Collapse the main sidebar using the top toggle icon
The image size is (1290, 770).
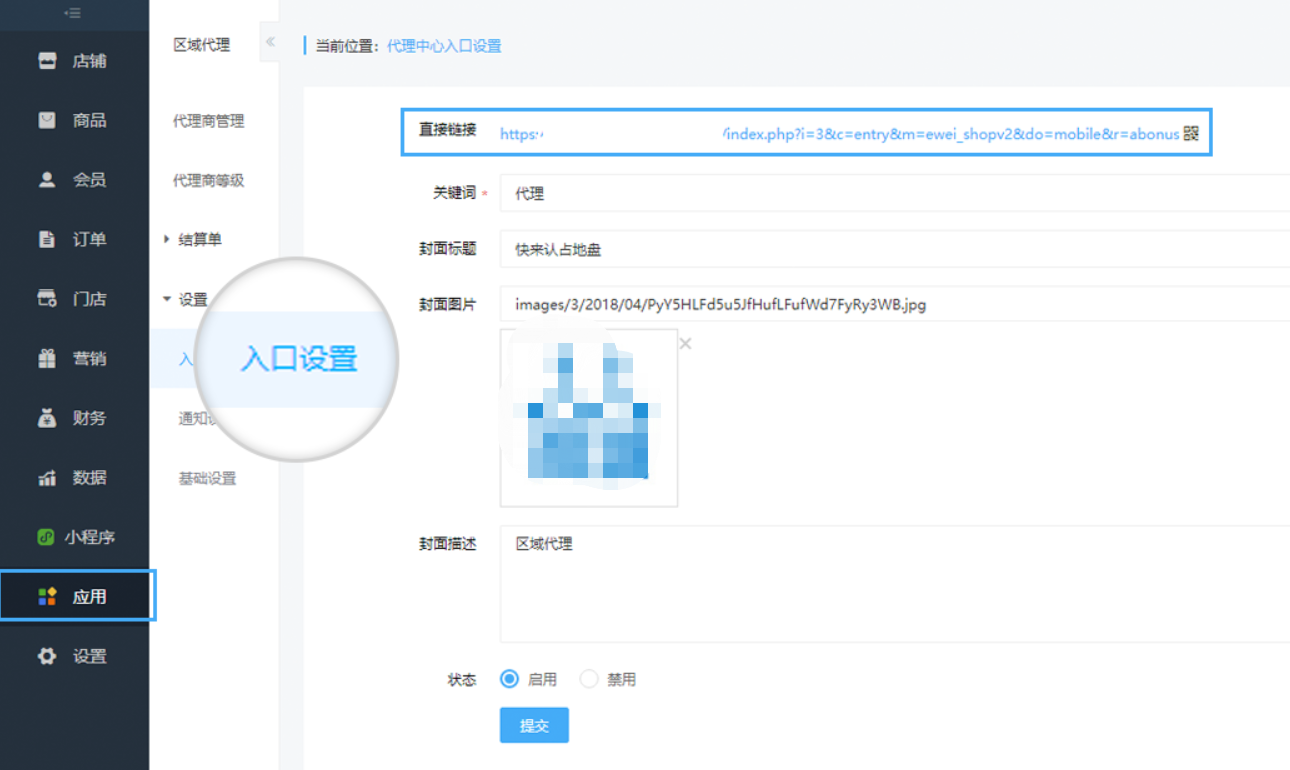(x=72, y=13)
